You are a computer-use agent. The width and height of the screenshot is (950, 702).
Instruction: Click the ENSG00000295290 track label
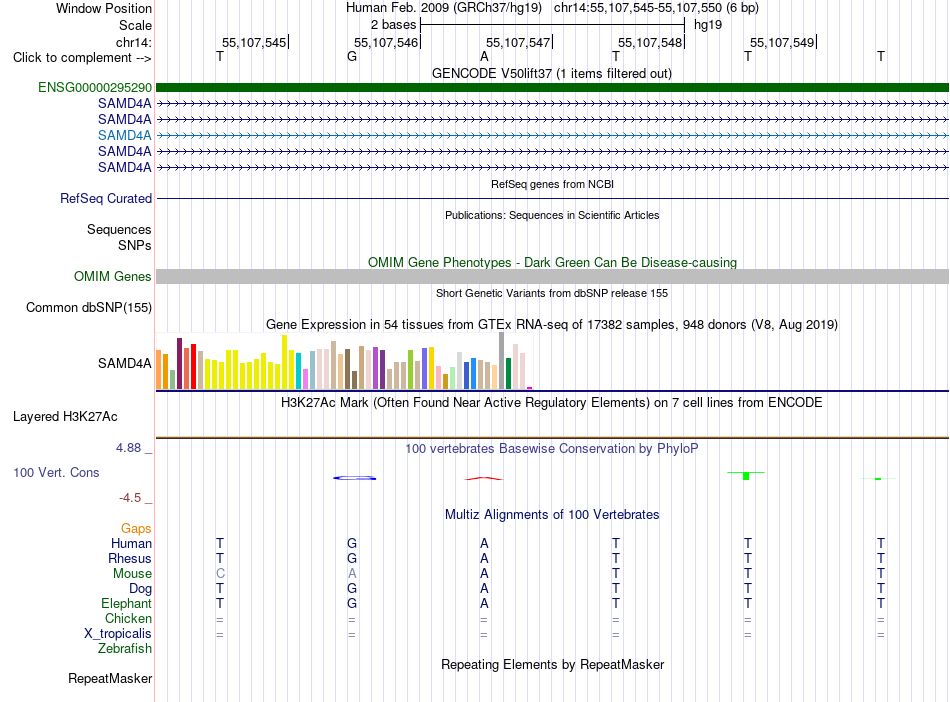pyautogui.click(x=95, y=87)
